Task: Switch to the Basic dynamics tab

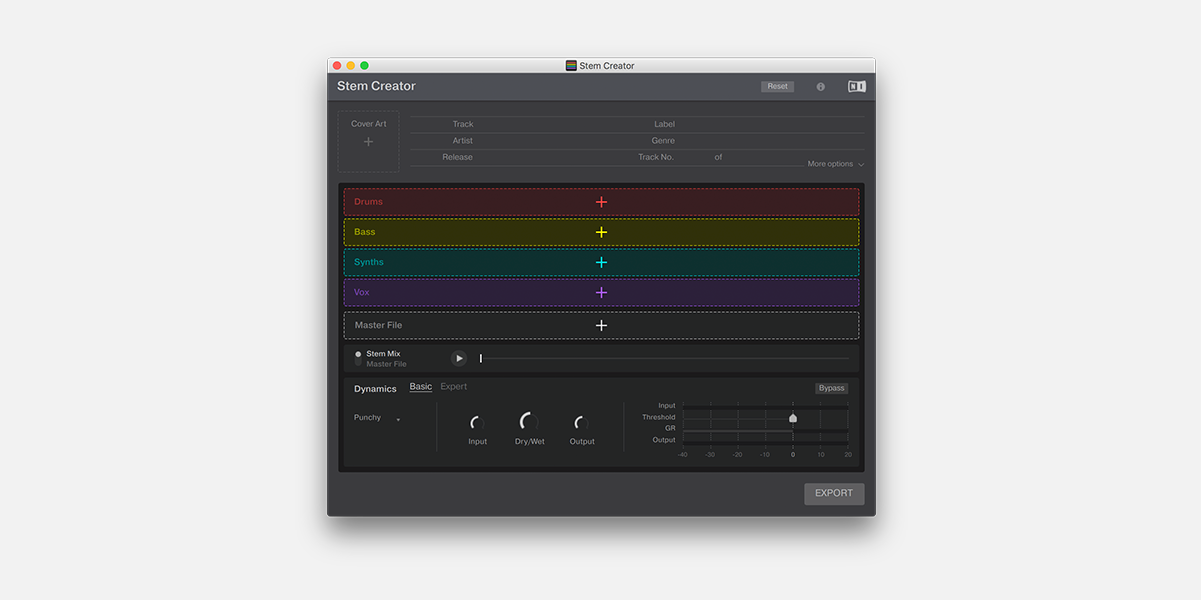Action: pos(421,387)
